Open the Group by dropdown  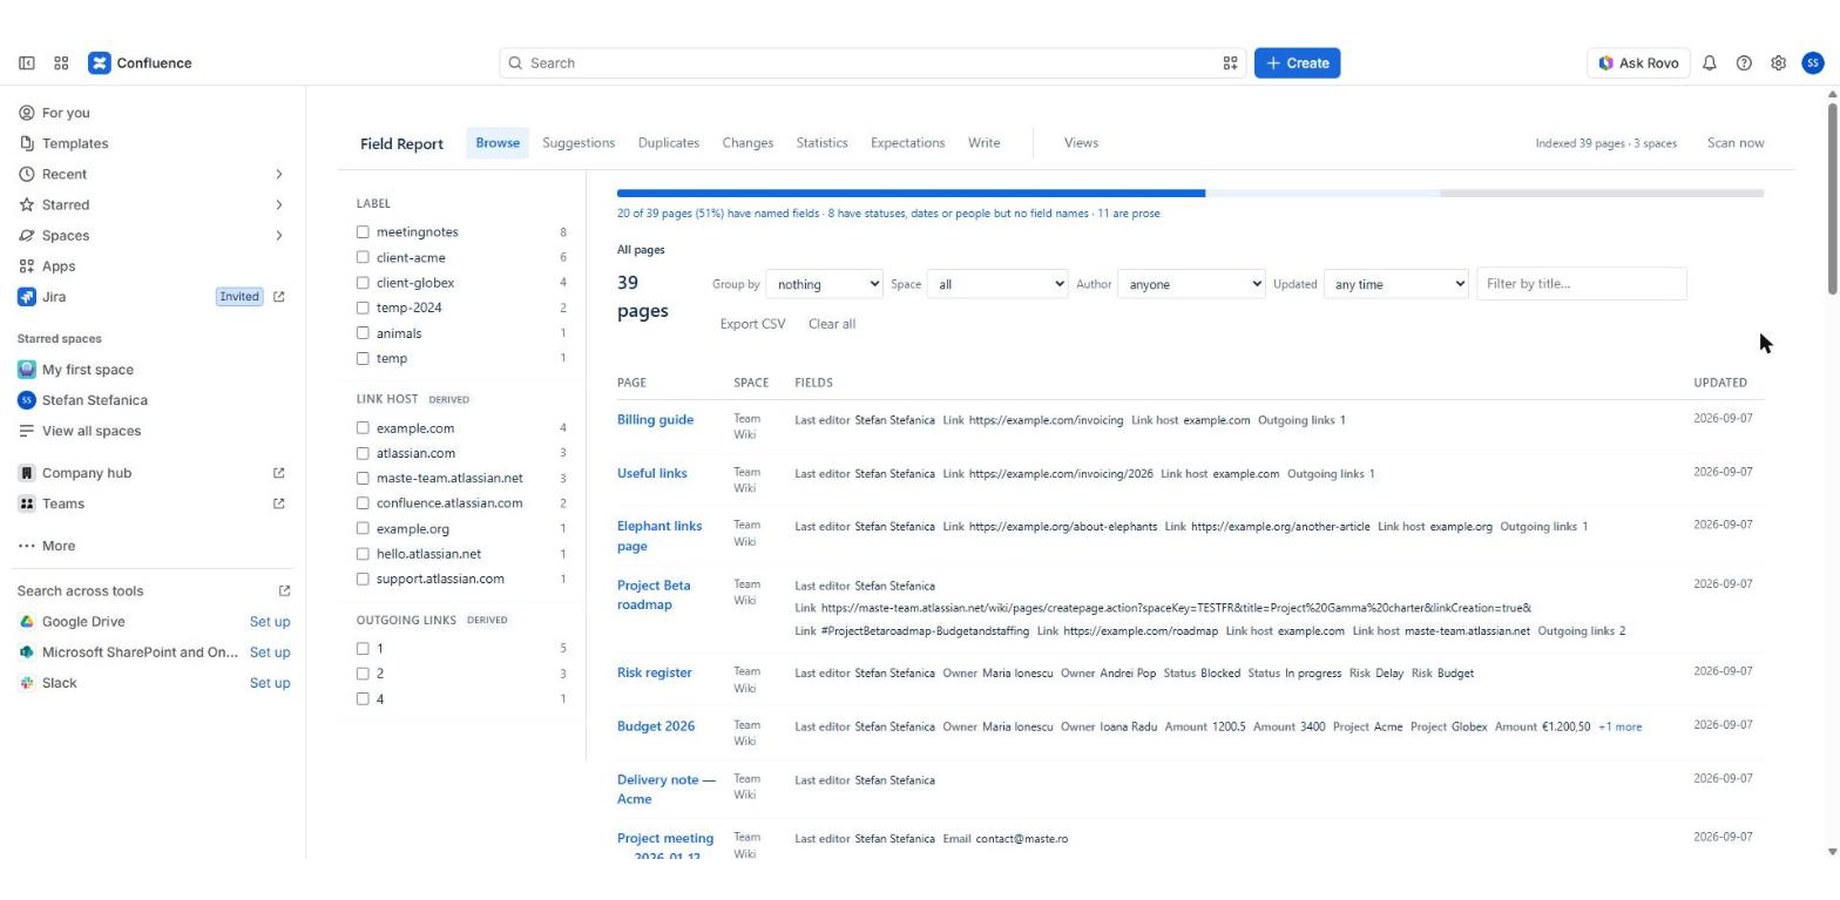tap(824, 284)
